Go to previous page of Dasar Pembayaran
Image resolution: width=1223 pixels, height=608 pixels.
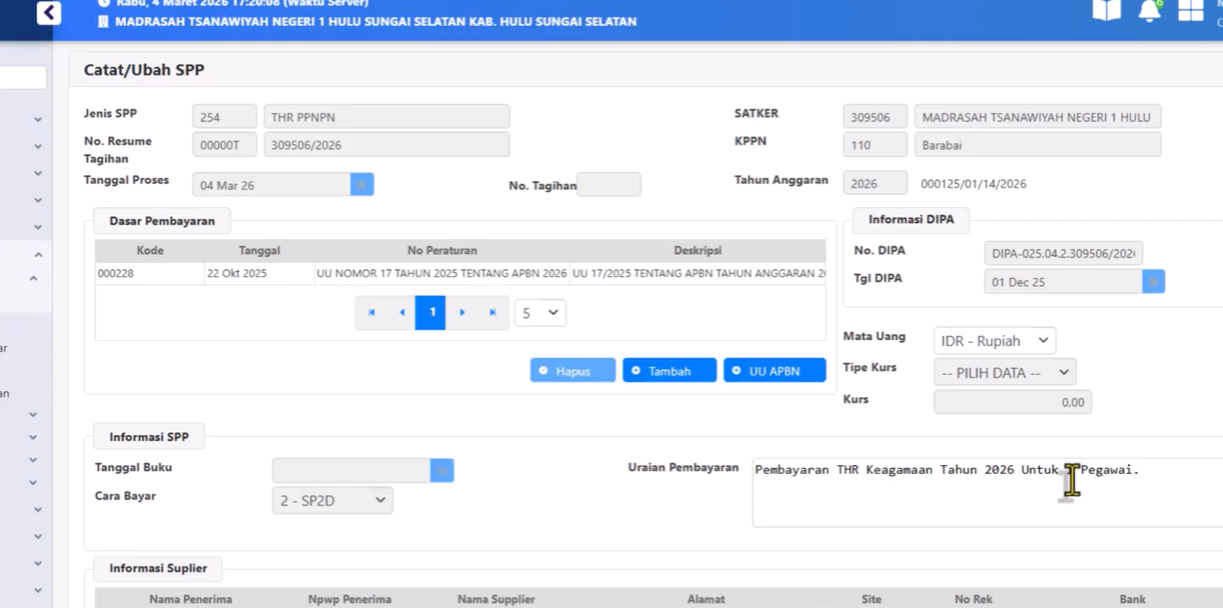[x=401, y=313]
